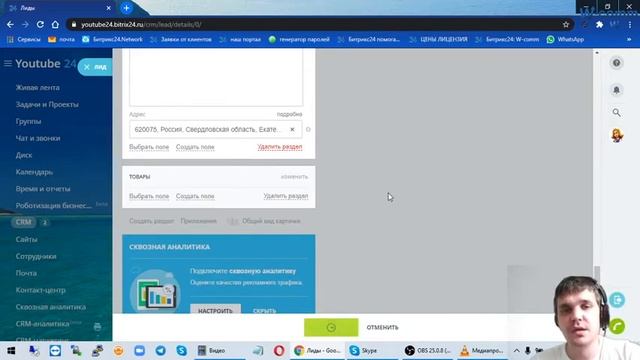The height and width of the screenshot is (360, 640).
Task: Click the ОТМЕНИТЬ button
Action: click(382, 327)
